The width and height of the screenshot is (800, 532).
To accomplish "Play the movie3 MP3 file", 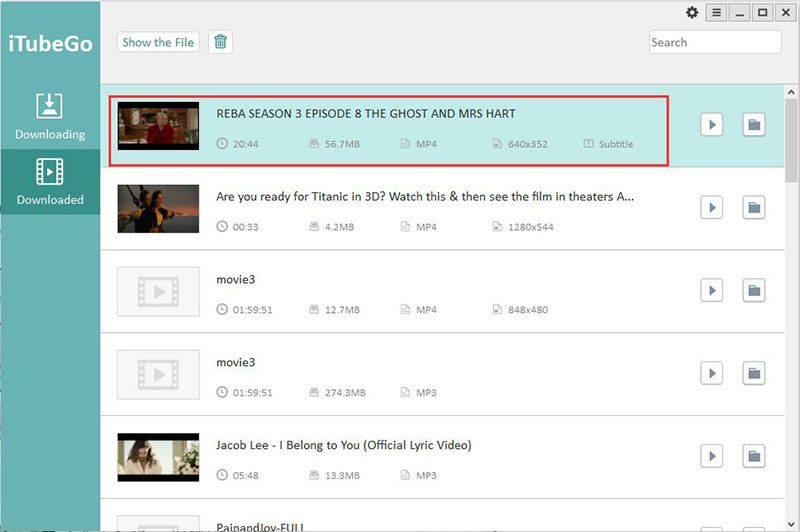I will click(712, 373).
